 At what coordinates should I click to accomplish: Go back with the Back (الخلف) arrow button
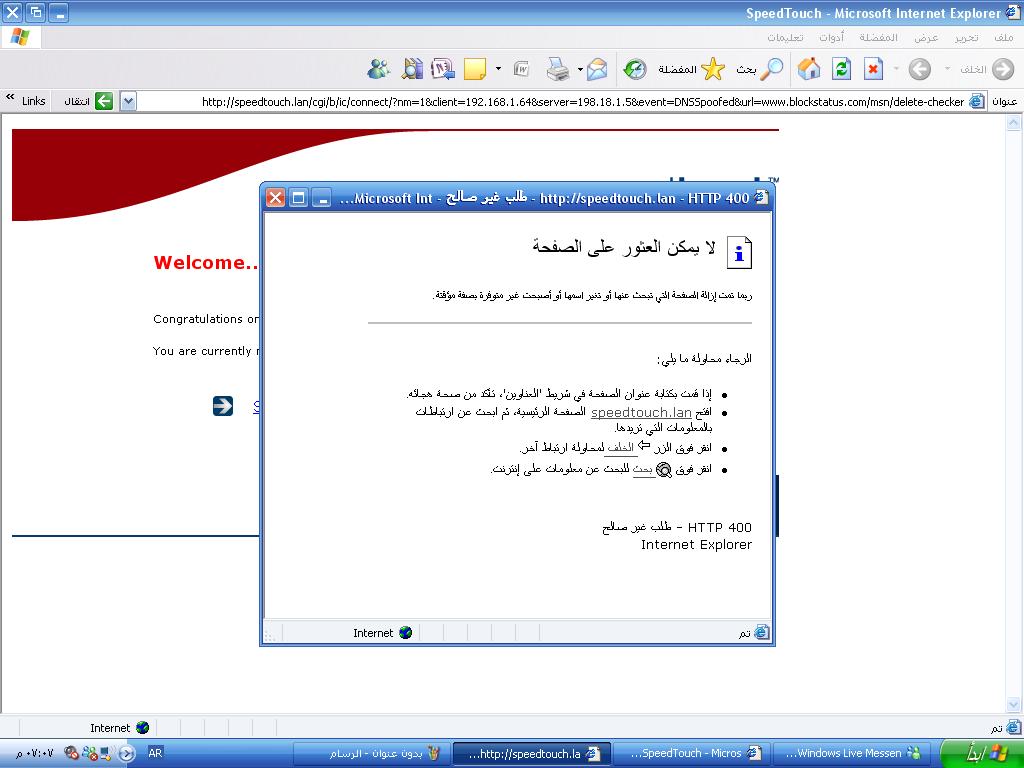(x=987, y=69)
